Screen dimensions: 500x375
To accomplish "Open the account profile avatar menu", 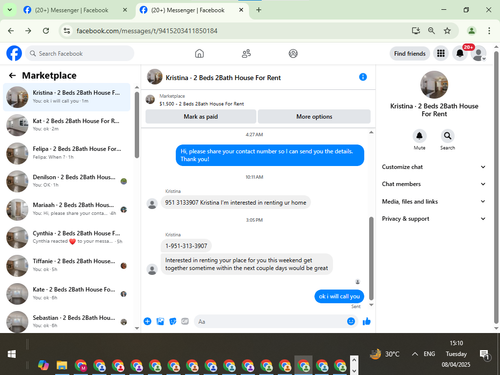I will [479, 53].
